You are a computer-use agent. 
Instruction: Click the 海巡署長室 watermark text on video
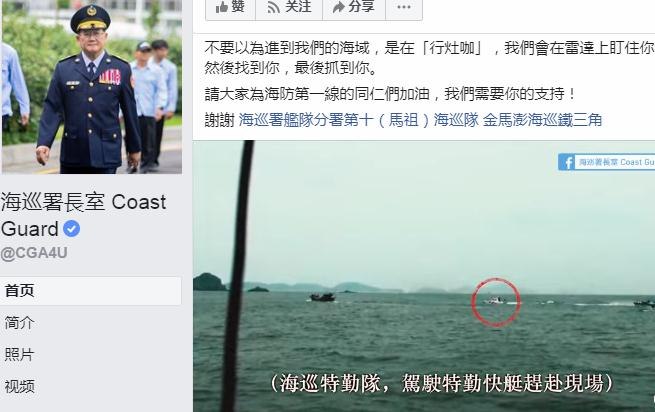(599, 162)
